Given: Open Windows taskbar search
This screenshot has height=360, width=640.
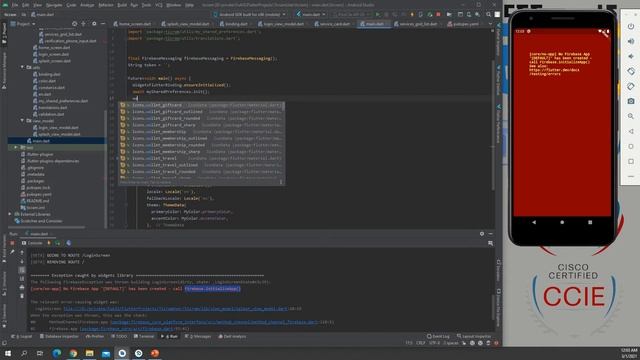Looking at the screenshot, I should 24,353.
